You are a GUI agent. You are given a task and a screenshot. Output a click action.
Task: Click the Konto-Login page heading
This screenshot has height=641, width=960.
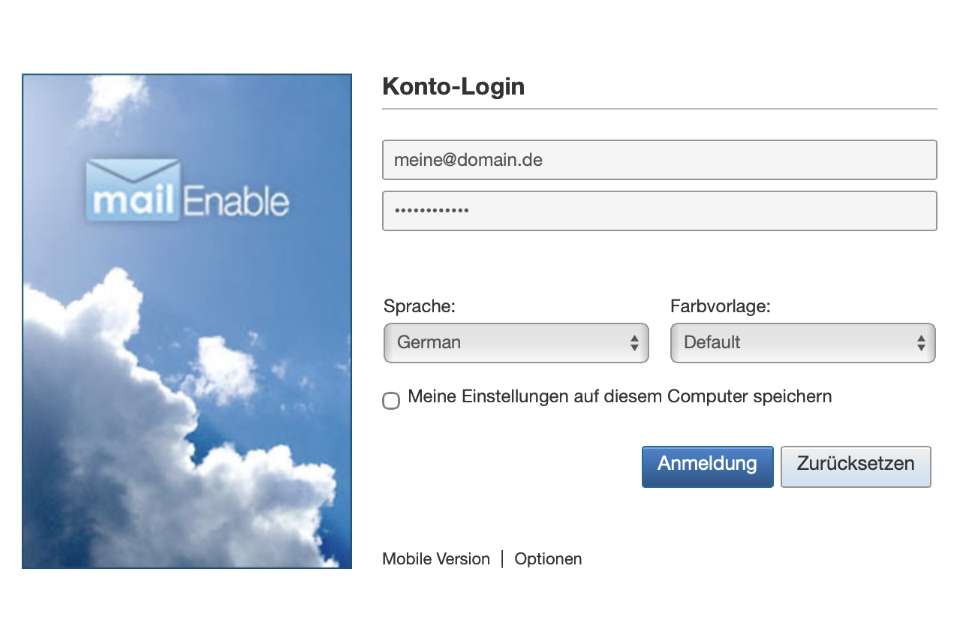(x=452, y=86)
